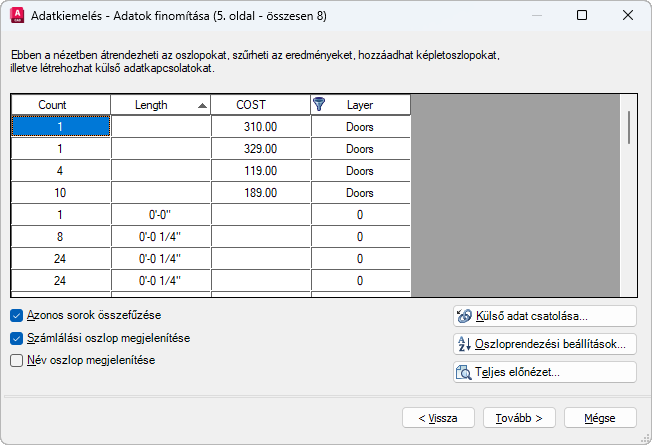Screen dimensions: 652x445
Task: Uncheck Azonos sorok összefűzése checkbox
Action: click(x=16, y=315)
